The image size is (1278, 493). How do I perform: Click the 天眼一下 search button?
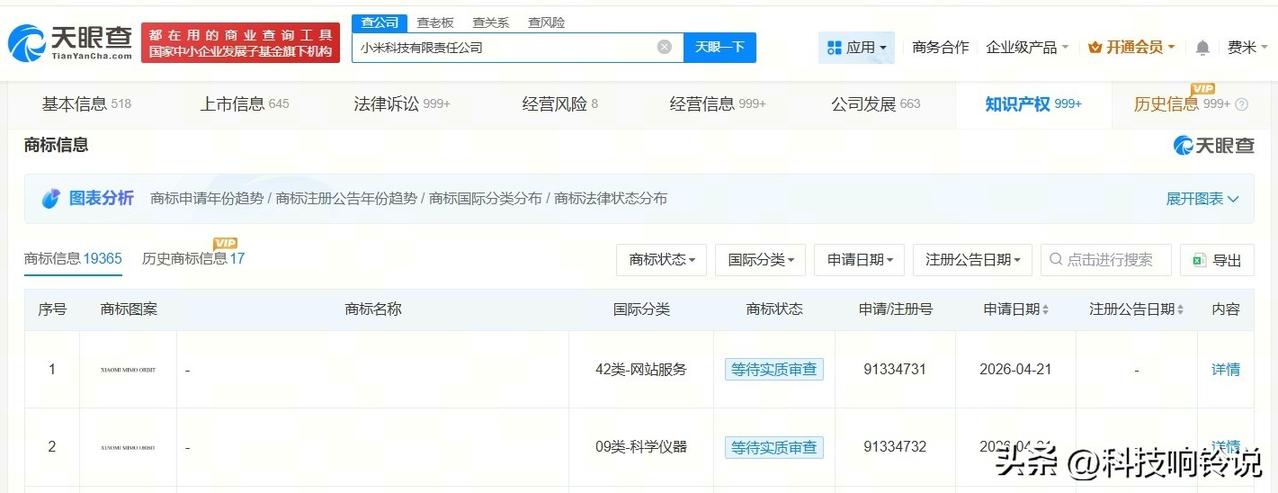click(720, 47)
